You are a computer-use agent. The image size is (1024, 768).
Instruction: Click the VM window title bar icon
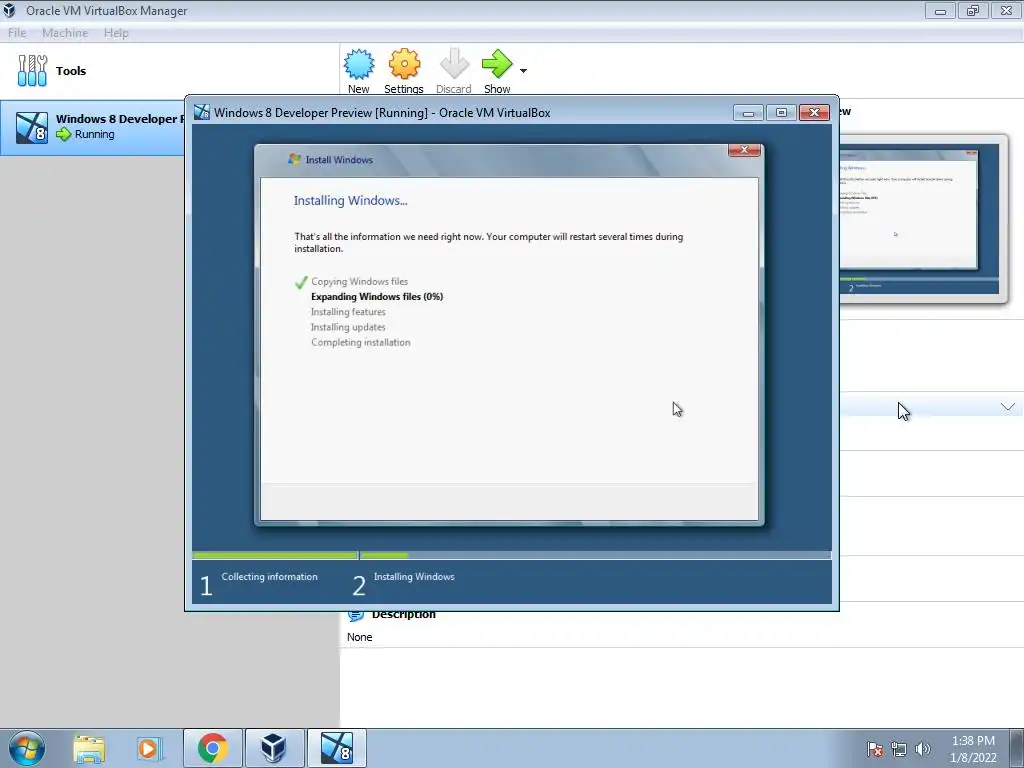[x=202, y=112]
